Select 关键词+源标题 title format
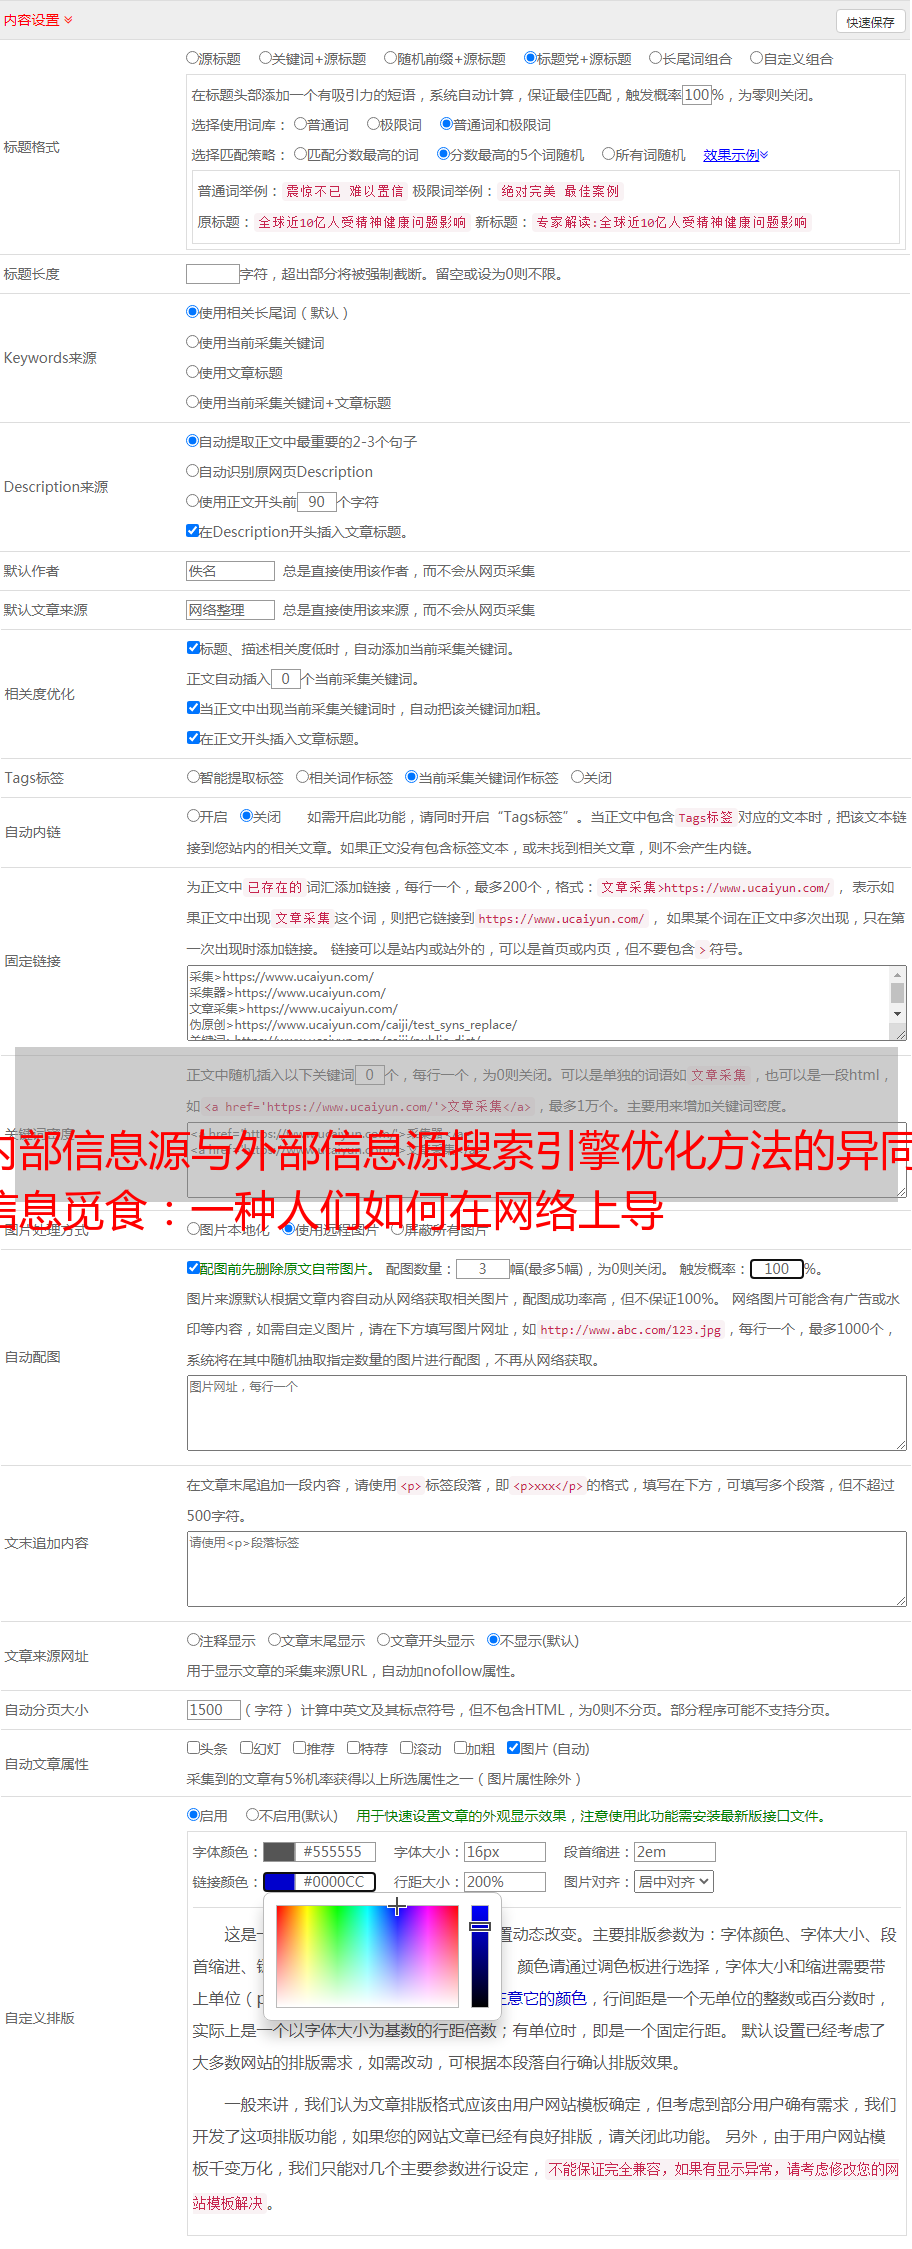 pos(265,58)
